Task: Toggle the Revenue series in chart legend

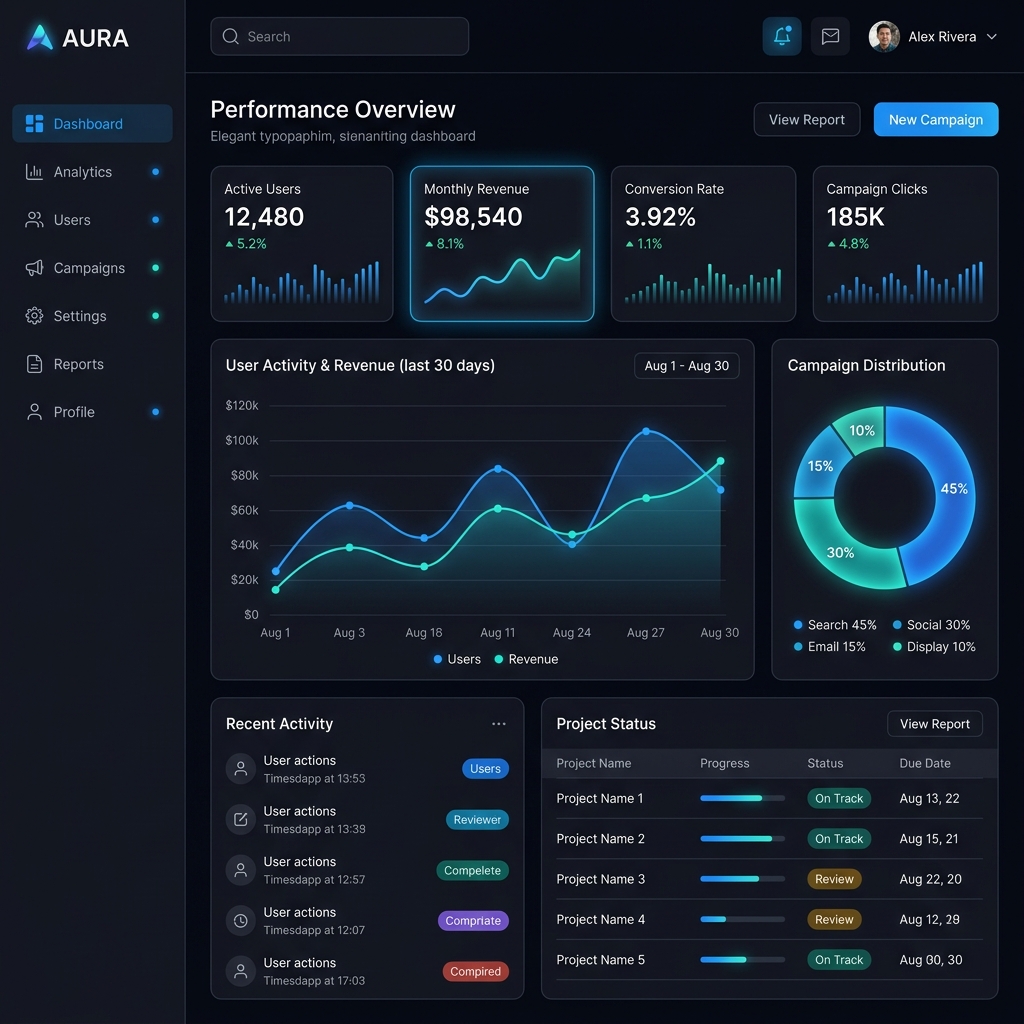Action: pyautogui.click(x=526, y=659)
